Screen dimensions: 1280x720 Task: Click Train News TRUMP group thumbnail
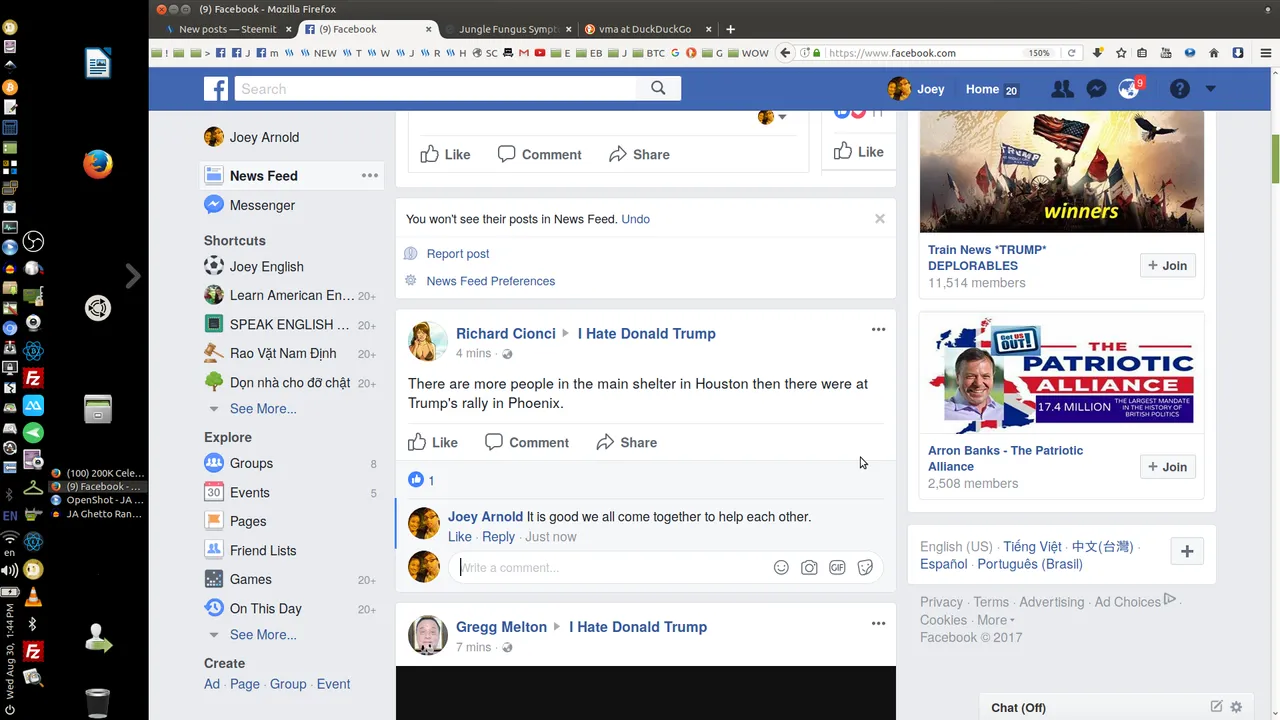(x=1062, y=172)
